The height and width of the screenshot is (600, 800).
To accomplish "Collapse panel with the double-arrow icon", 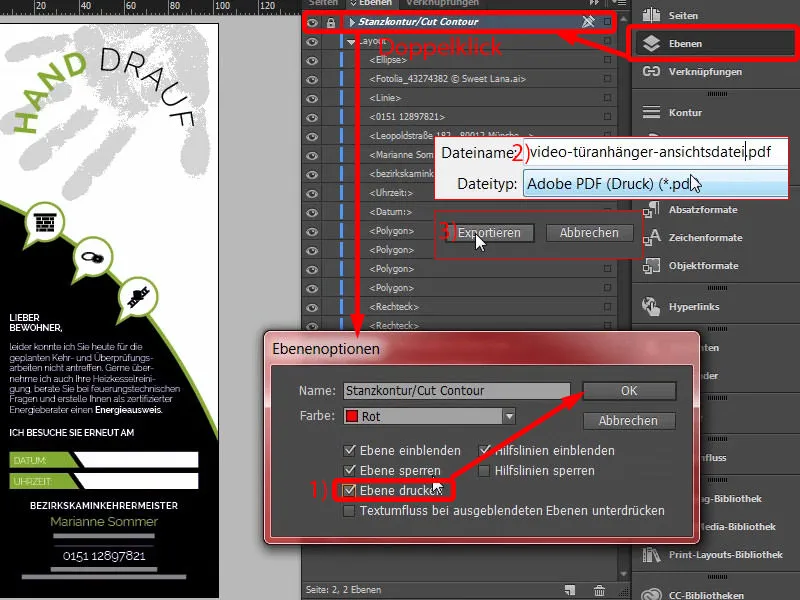I will [594, 3].
